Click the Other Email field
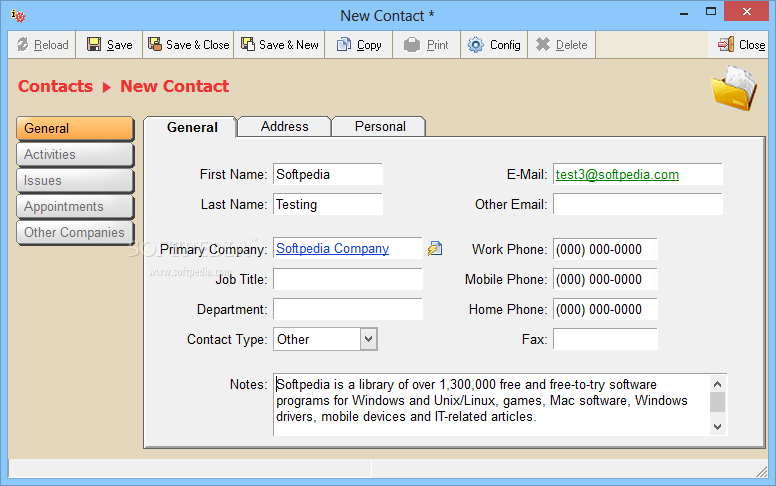 [637, 204]
